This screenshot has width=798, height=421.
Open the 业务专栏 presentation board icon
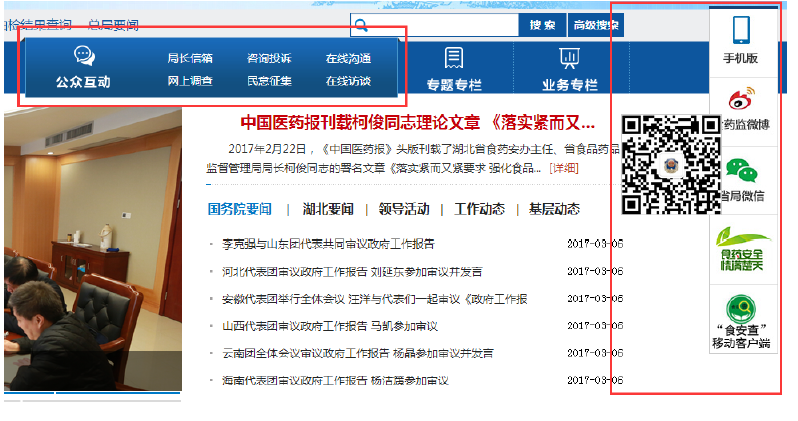click(x=569, y=58)
